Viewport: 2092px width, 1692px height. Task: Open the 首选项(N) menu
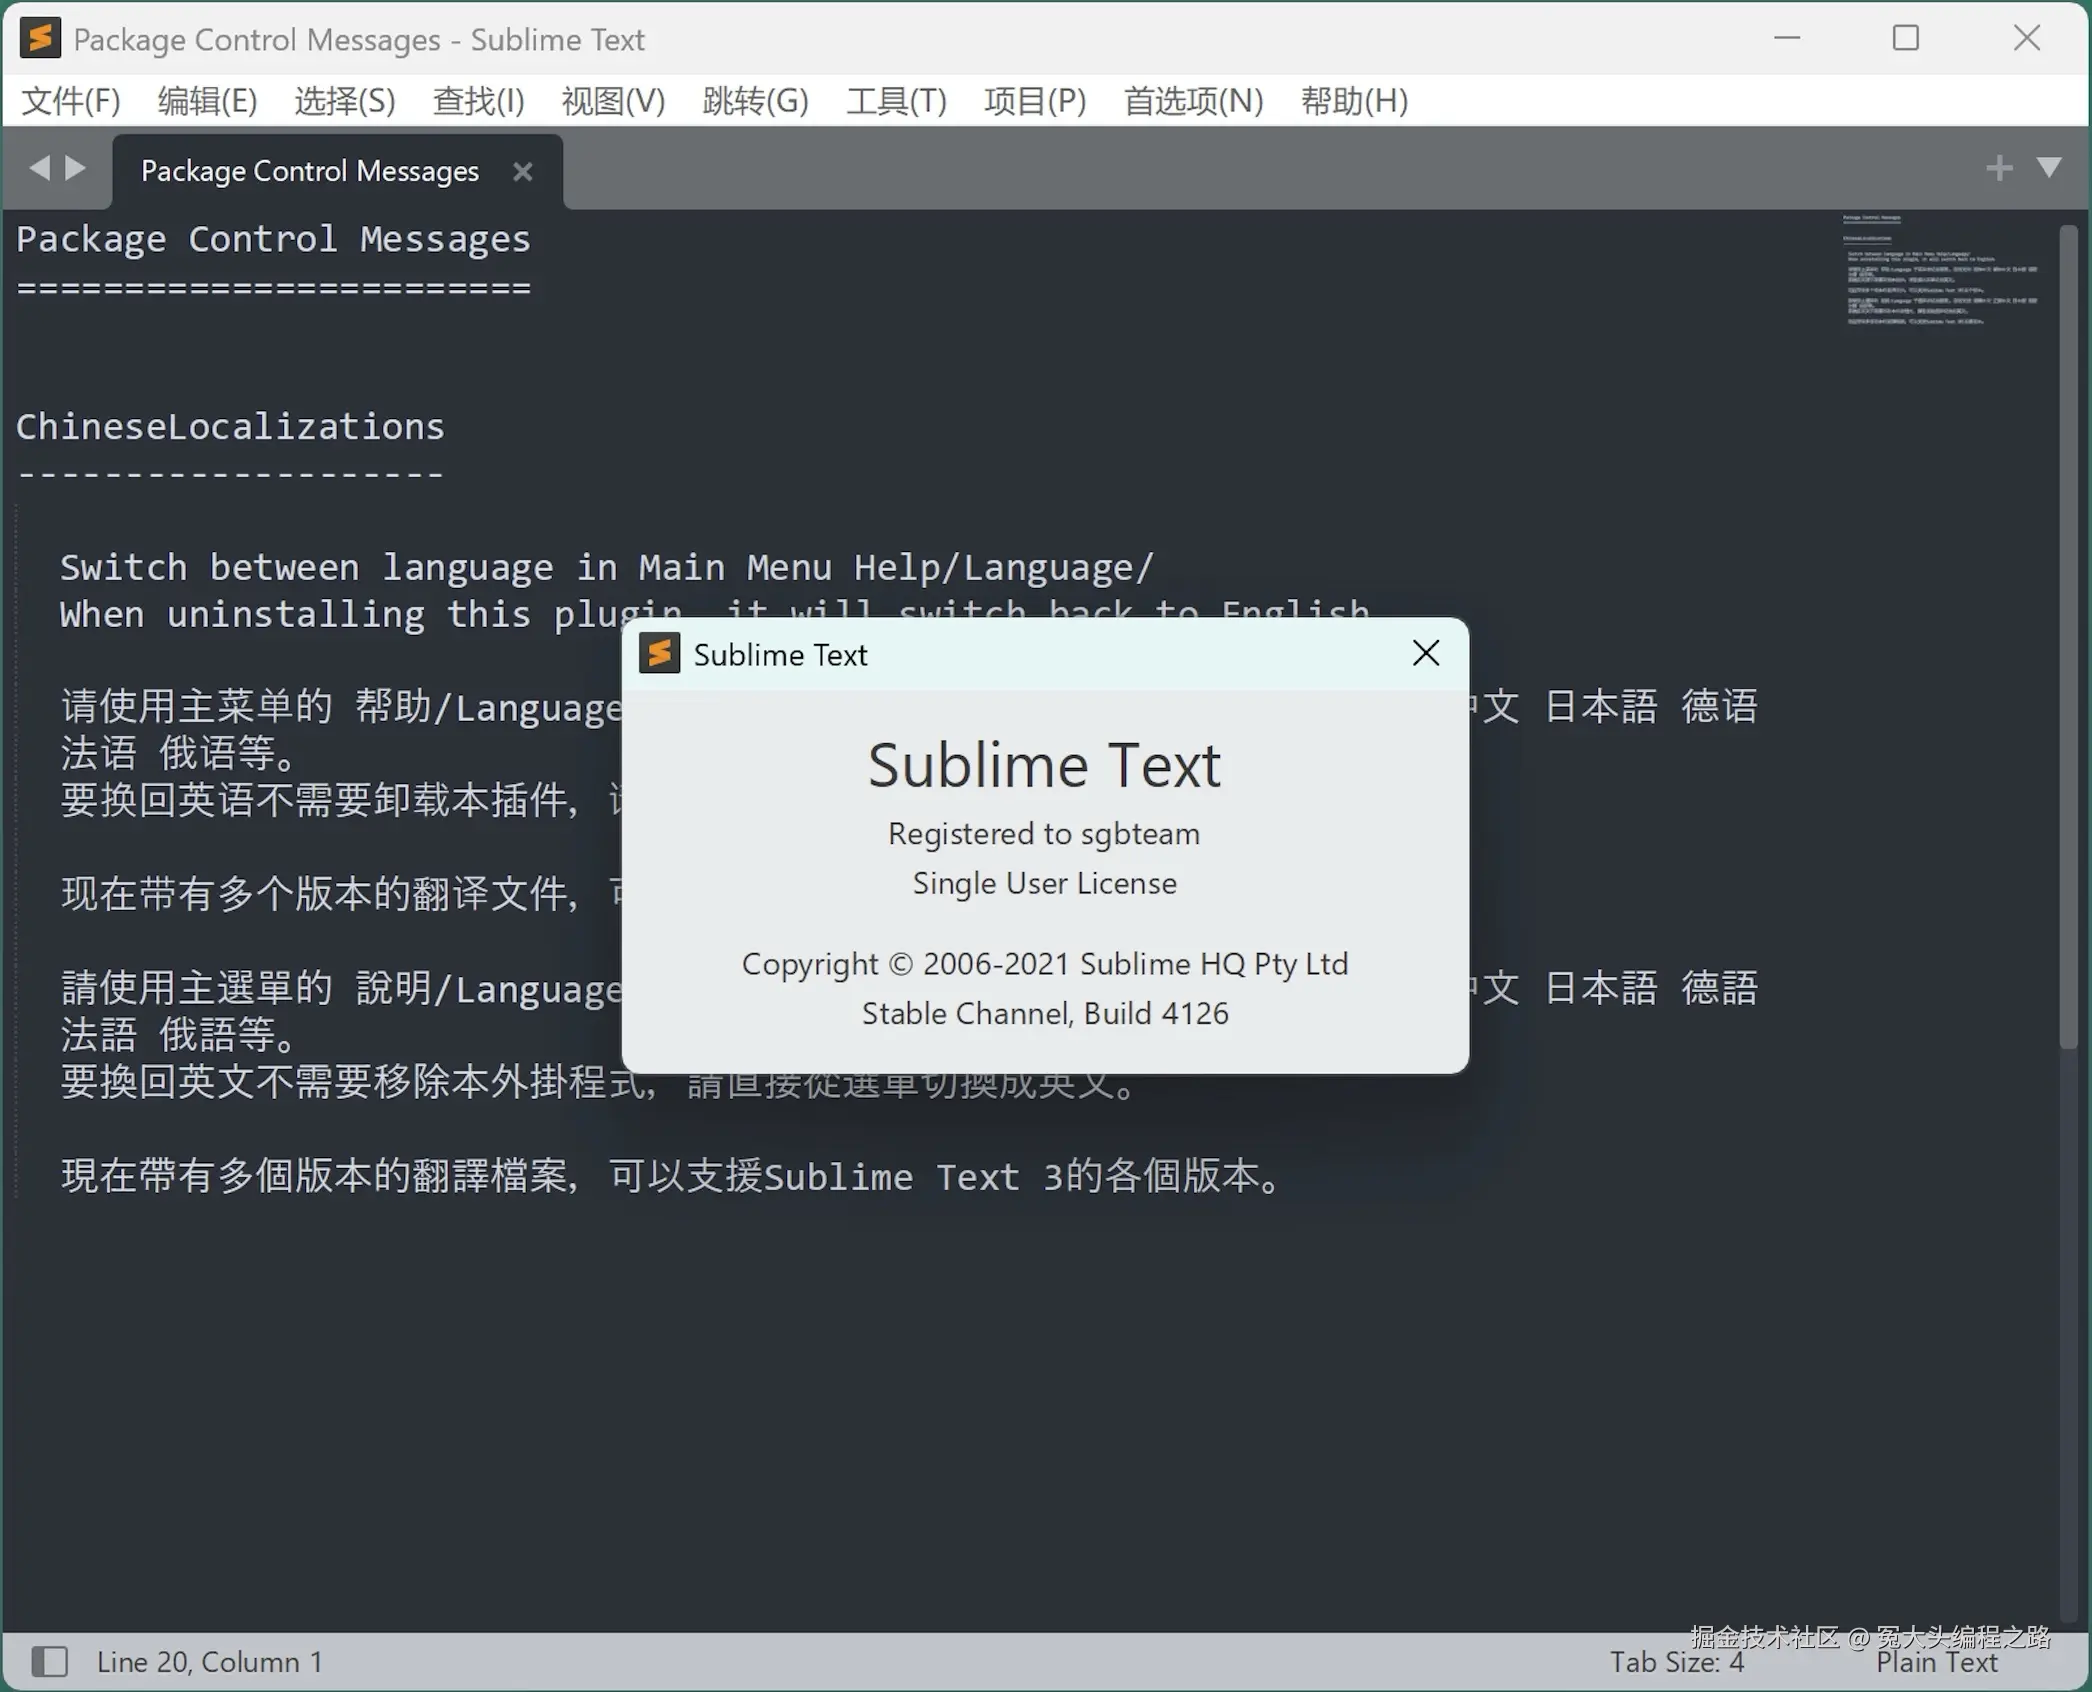pyautogui.click(x=1192, y=100)
